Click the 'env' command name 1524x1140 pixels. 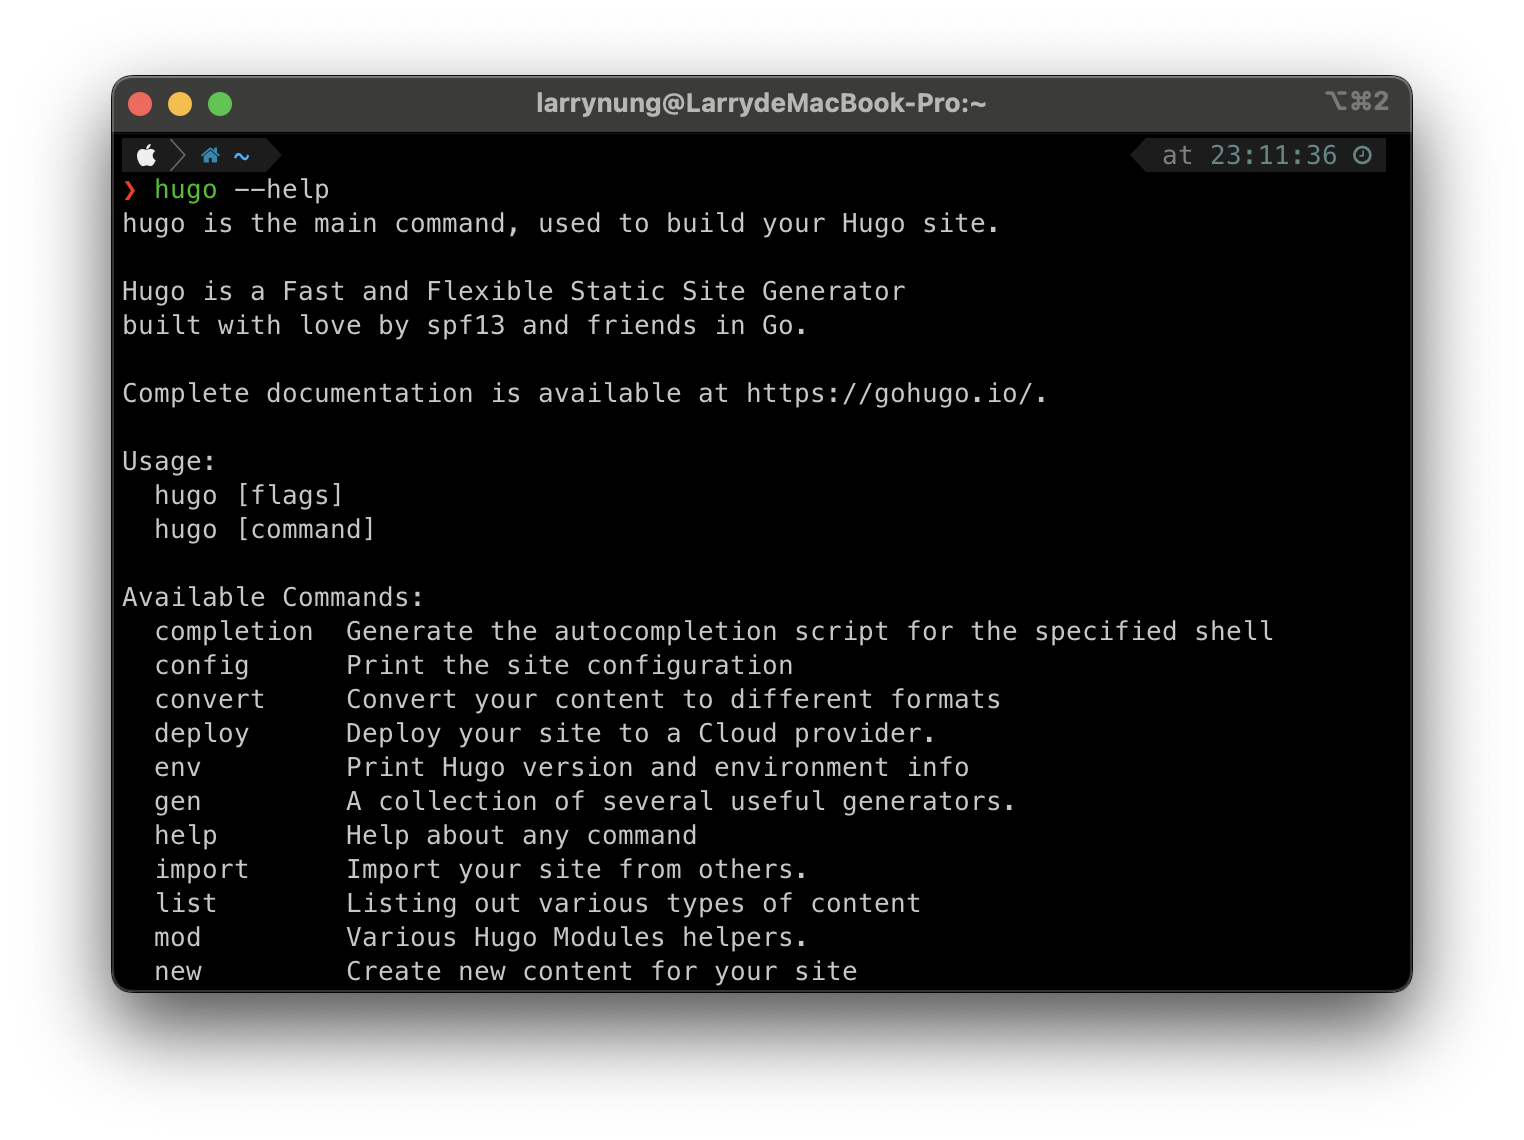coord(178,768)
